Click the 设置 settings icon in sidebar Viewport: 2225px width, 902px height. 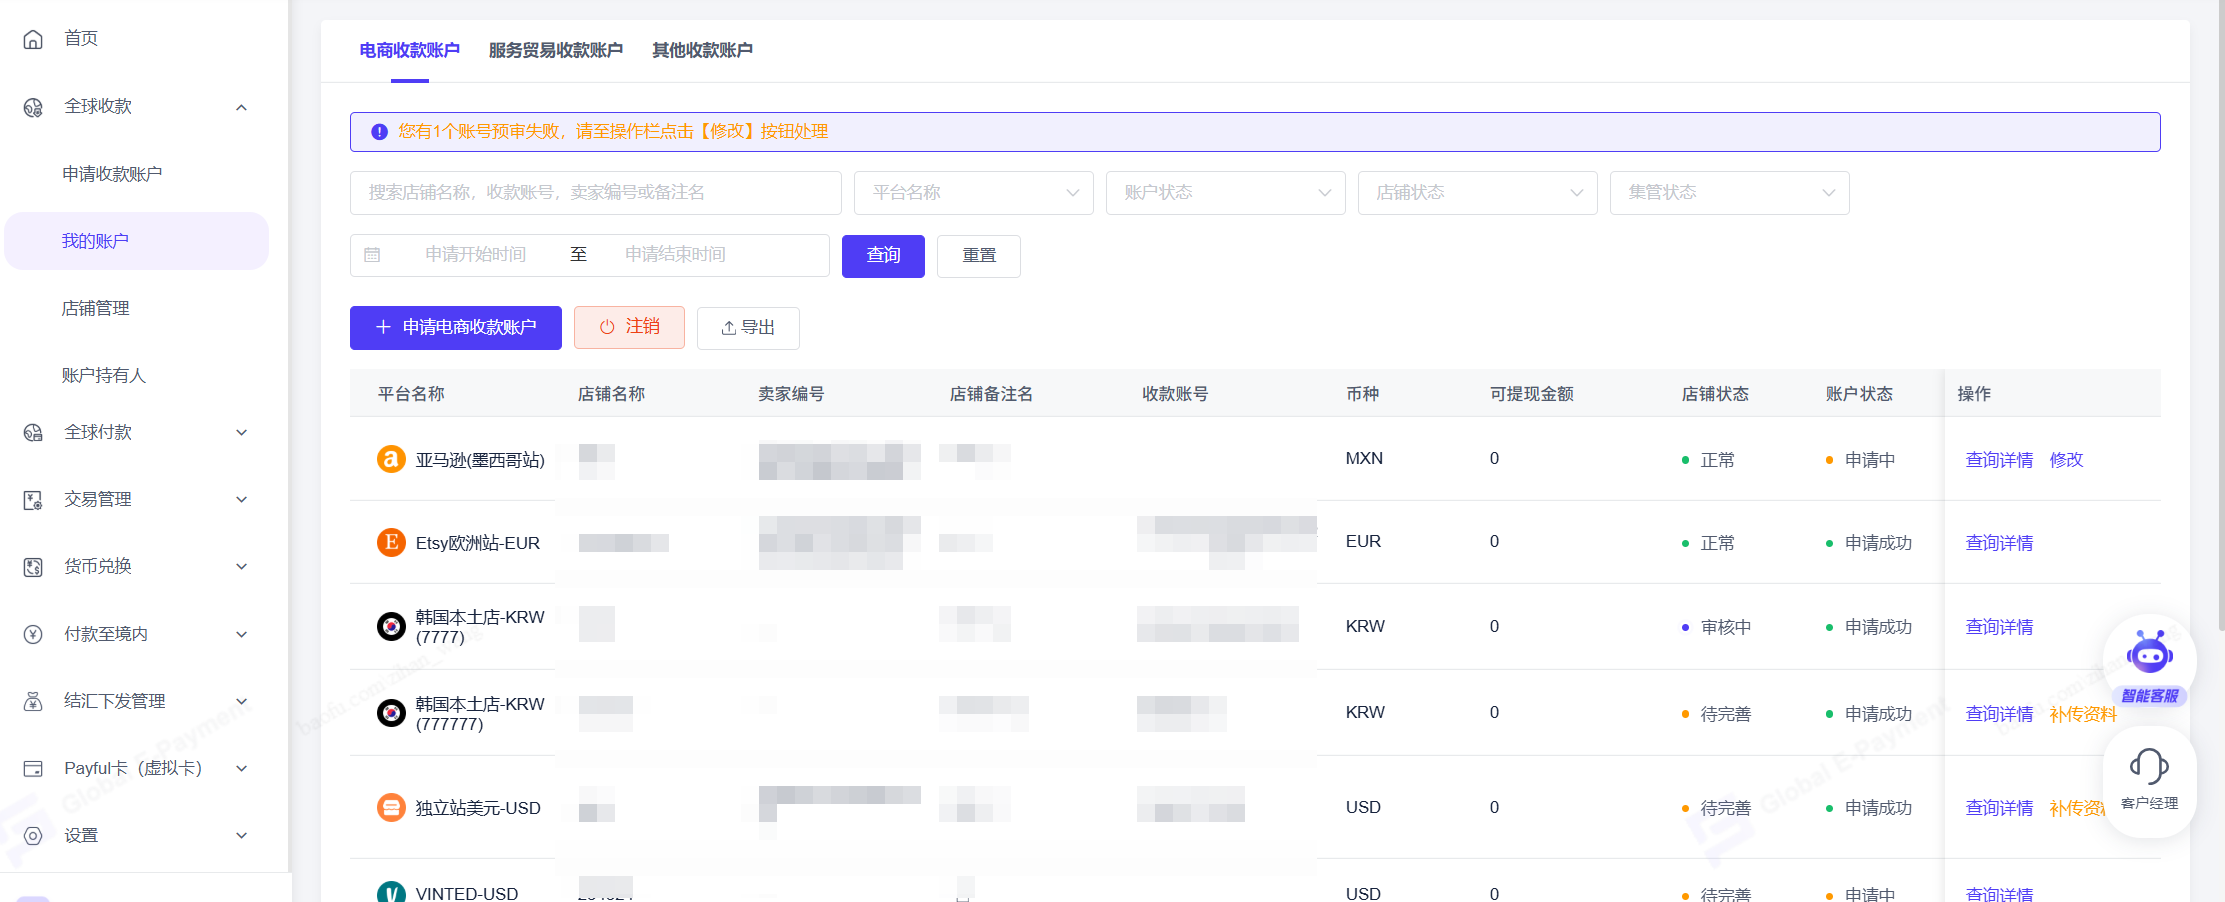tap(33, 836)
